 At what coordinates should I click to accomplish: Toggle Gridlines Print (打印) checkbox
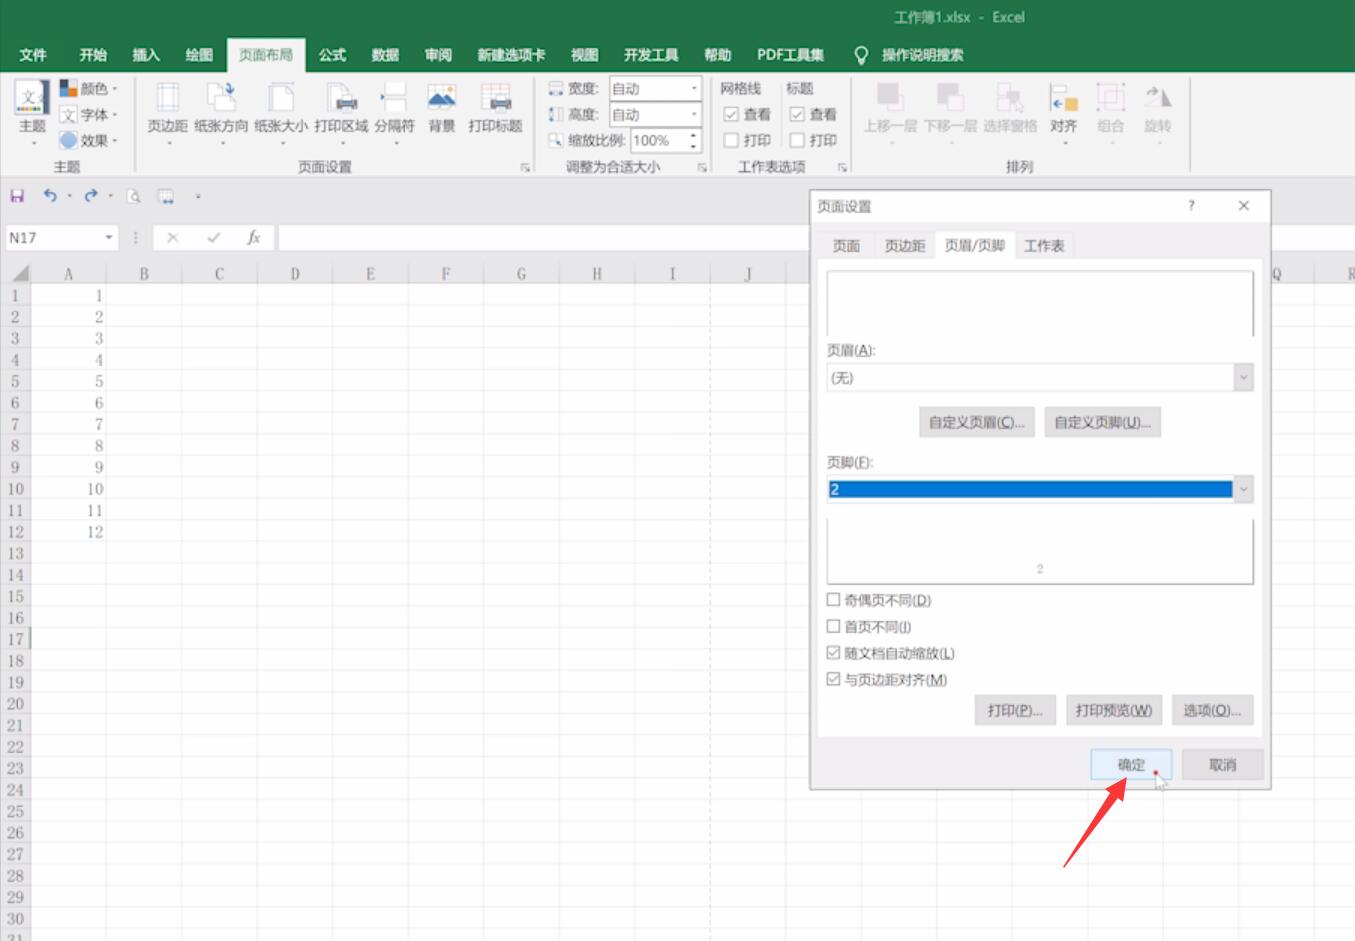731,140
